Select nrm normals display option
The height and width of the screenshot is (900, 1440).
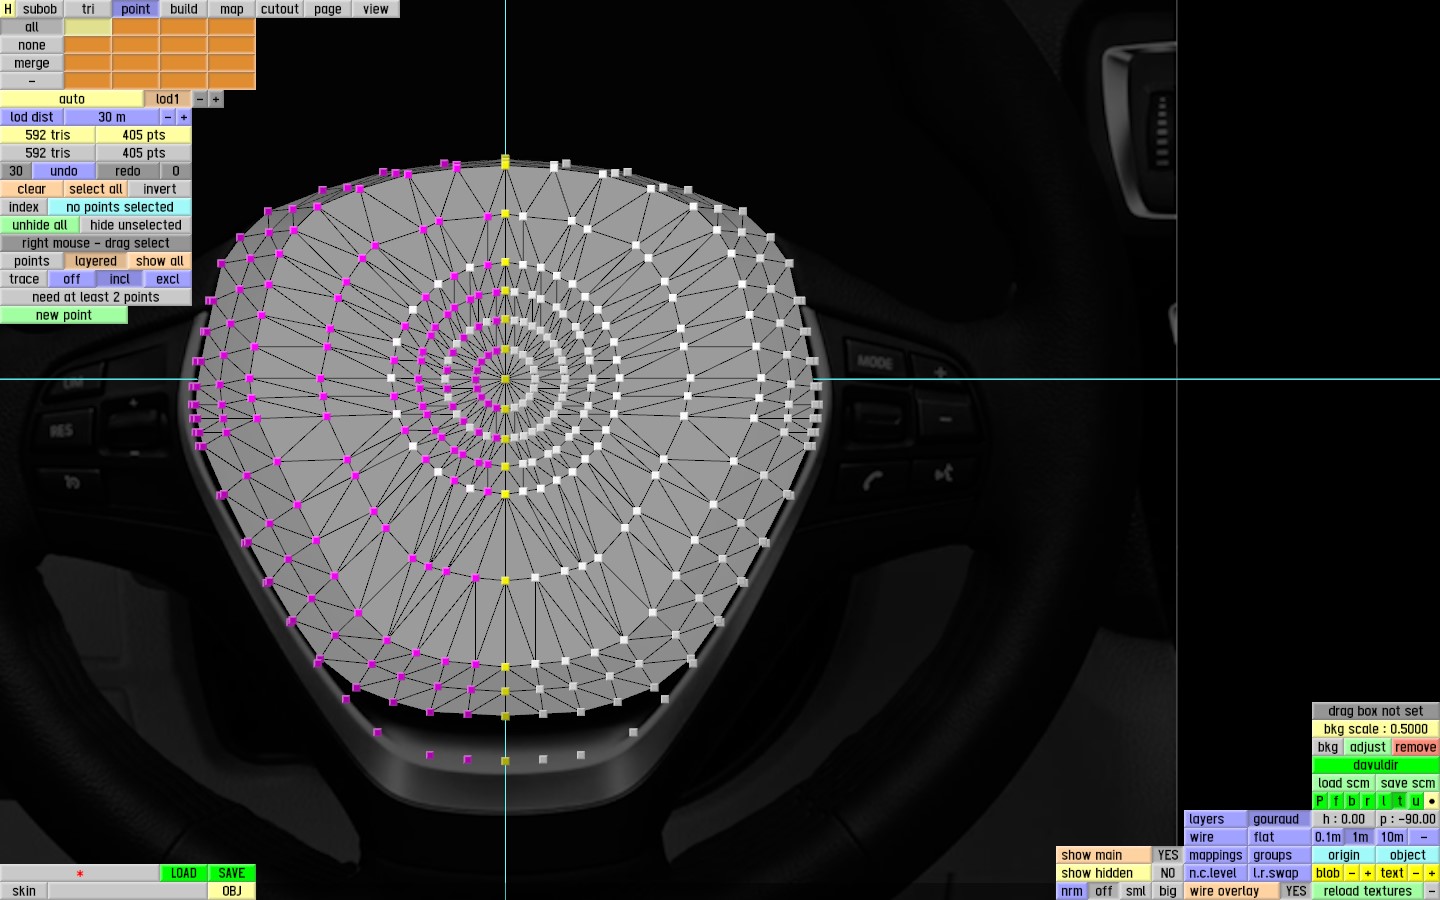[1072, 891]
